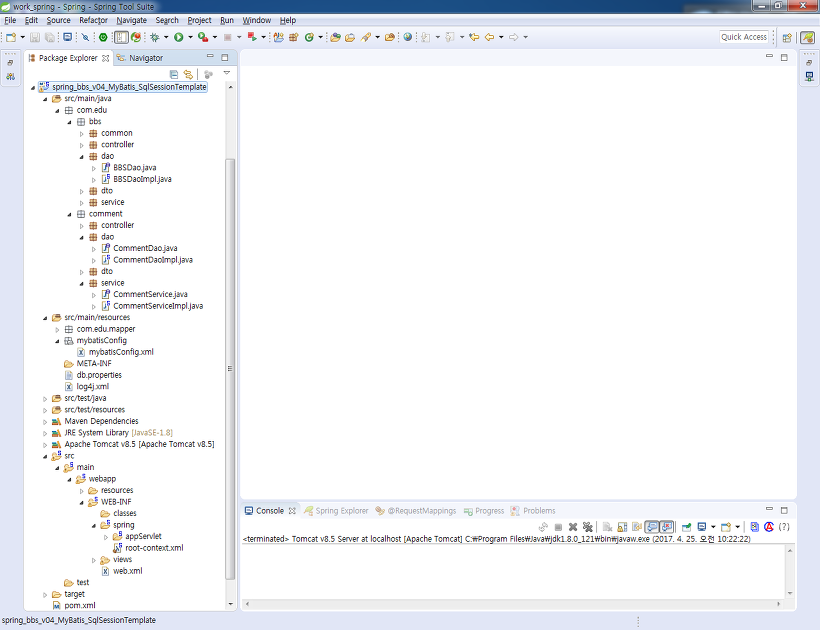Open New file dropdown arrow
820x630 pixels.
click(x=22, y=37)
